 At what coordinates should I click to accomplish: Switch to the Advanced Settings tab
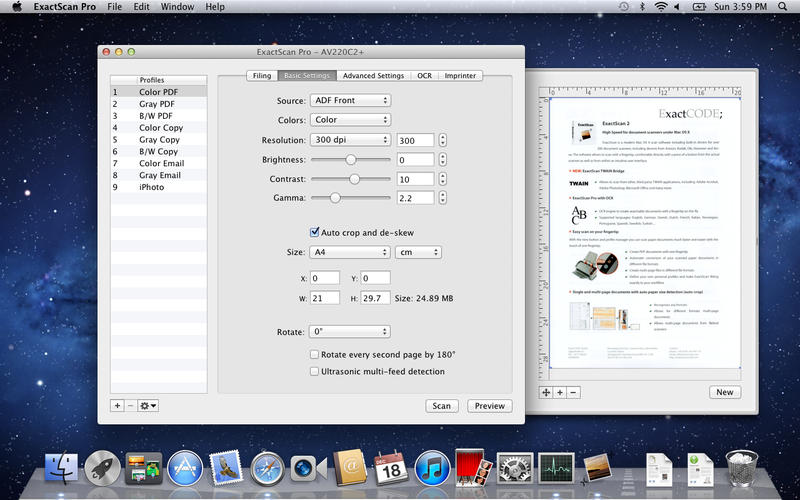(x=372, y=75)
